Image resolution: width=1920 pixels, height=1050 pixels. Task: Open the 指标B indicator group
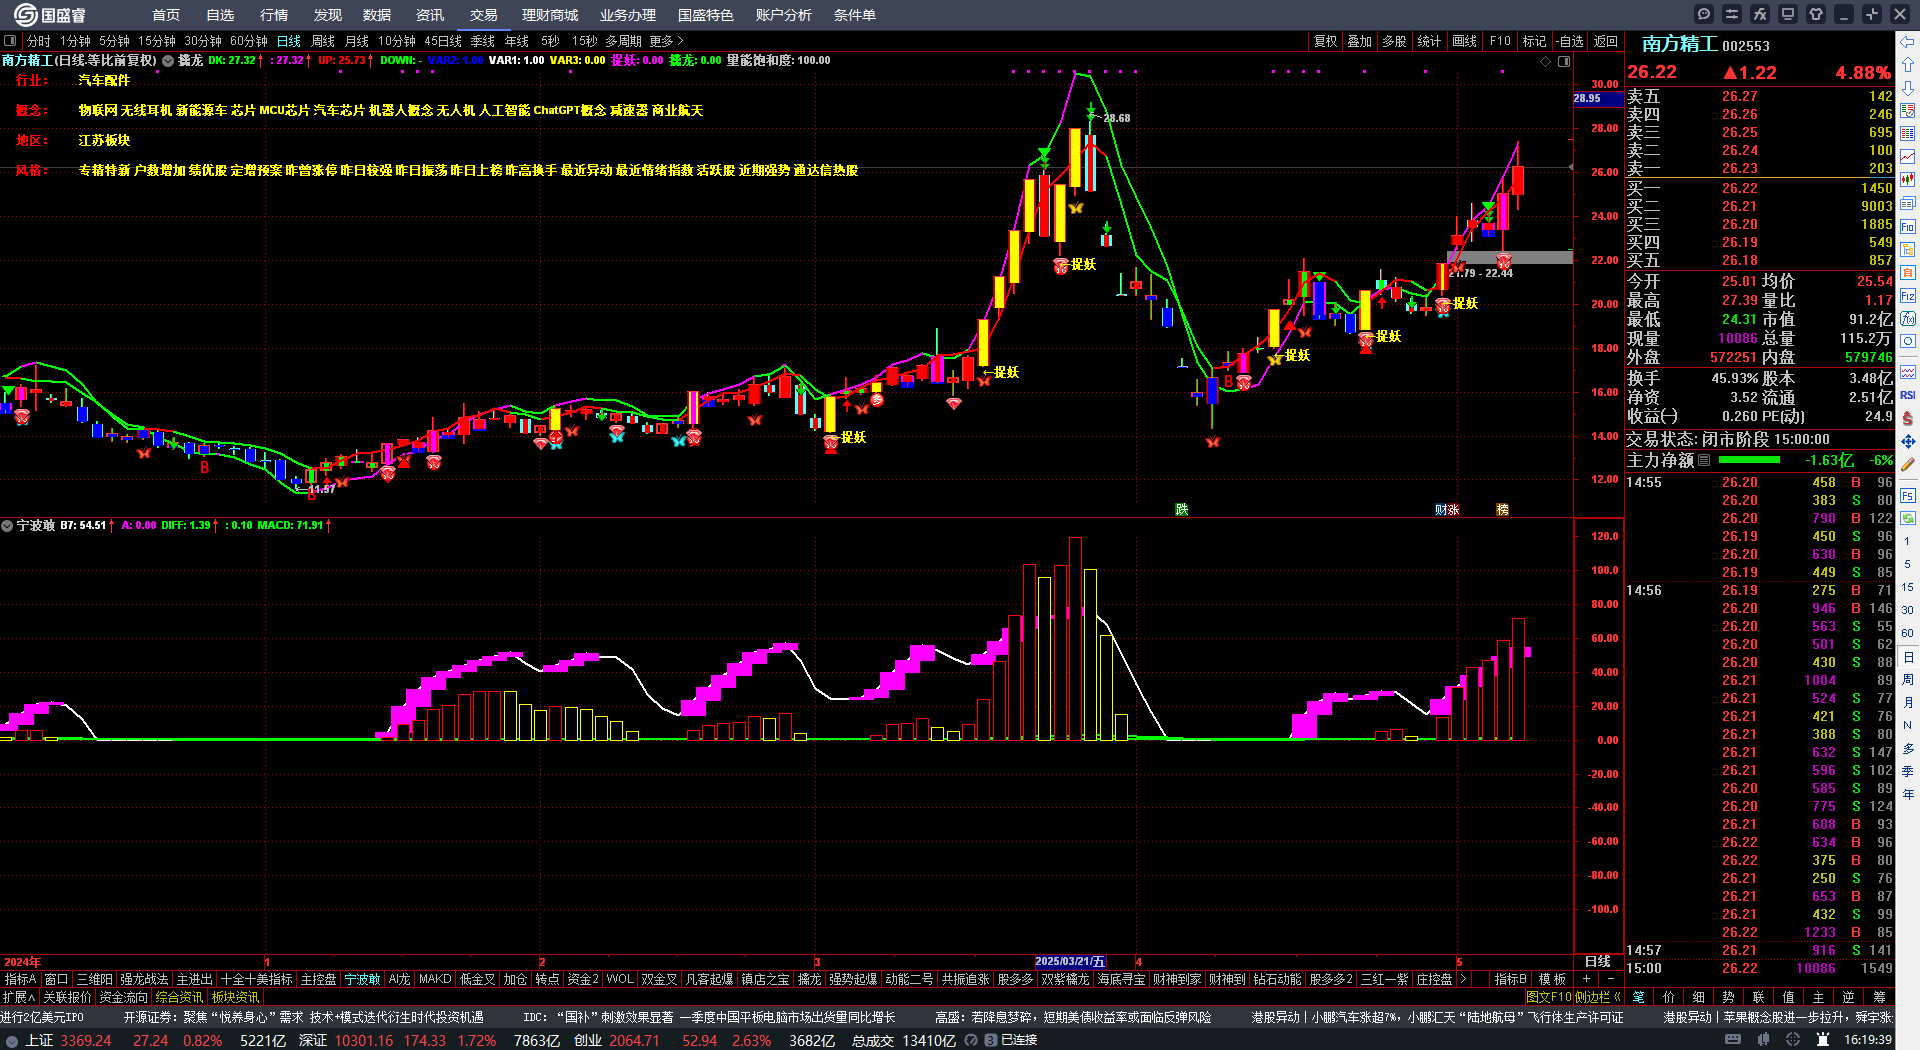point(1510,979)
